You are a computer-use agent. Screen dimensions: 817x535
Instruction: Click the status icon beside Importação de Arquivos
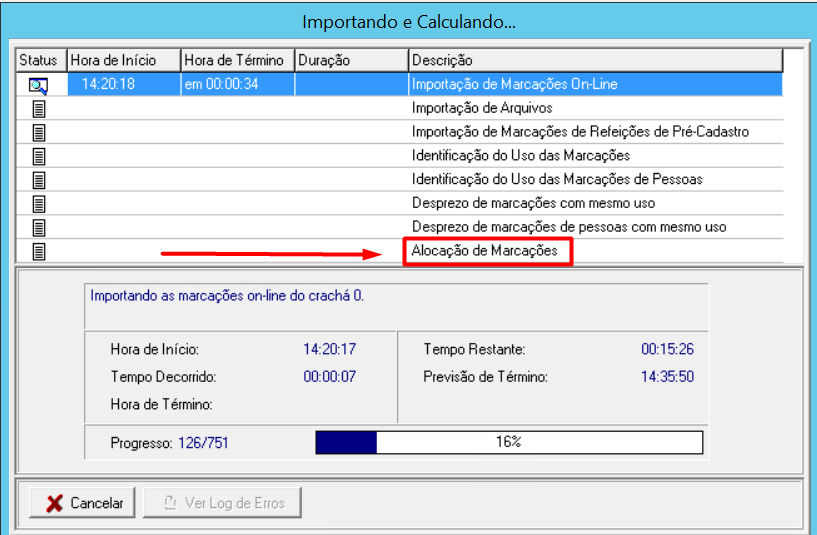(x=39, y=108)
